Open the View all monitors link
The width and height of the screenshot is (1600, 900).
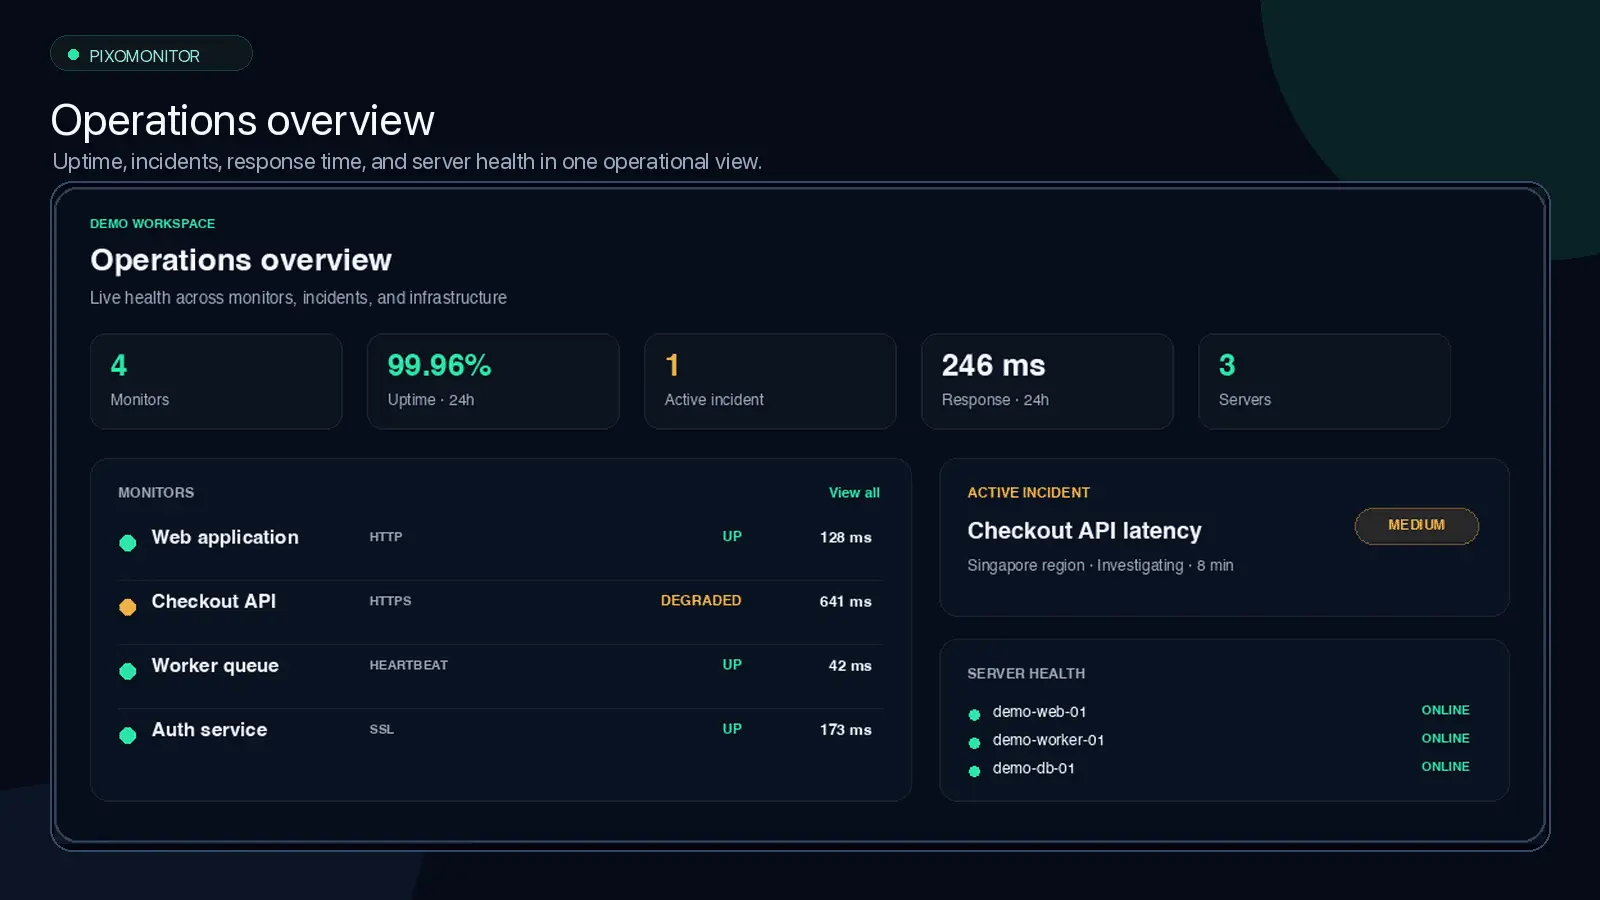854,493
